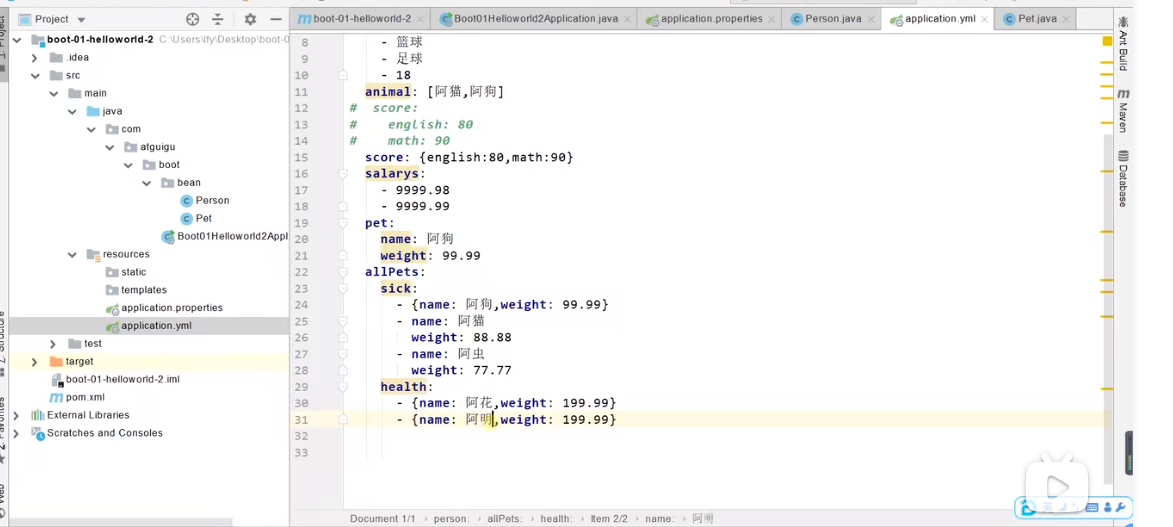Fold the salarys block at line 16
Viewport: 1173px width, 527px height.
pyautogui.click(x=343, y=174)
